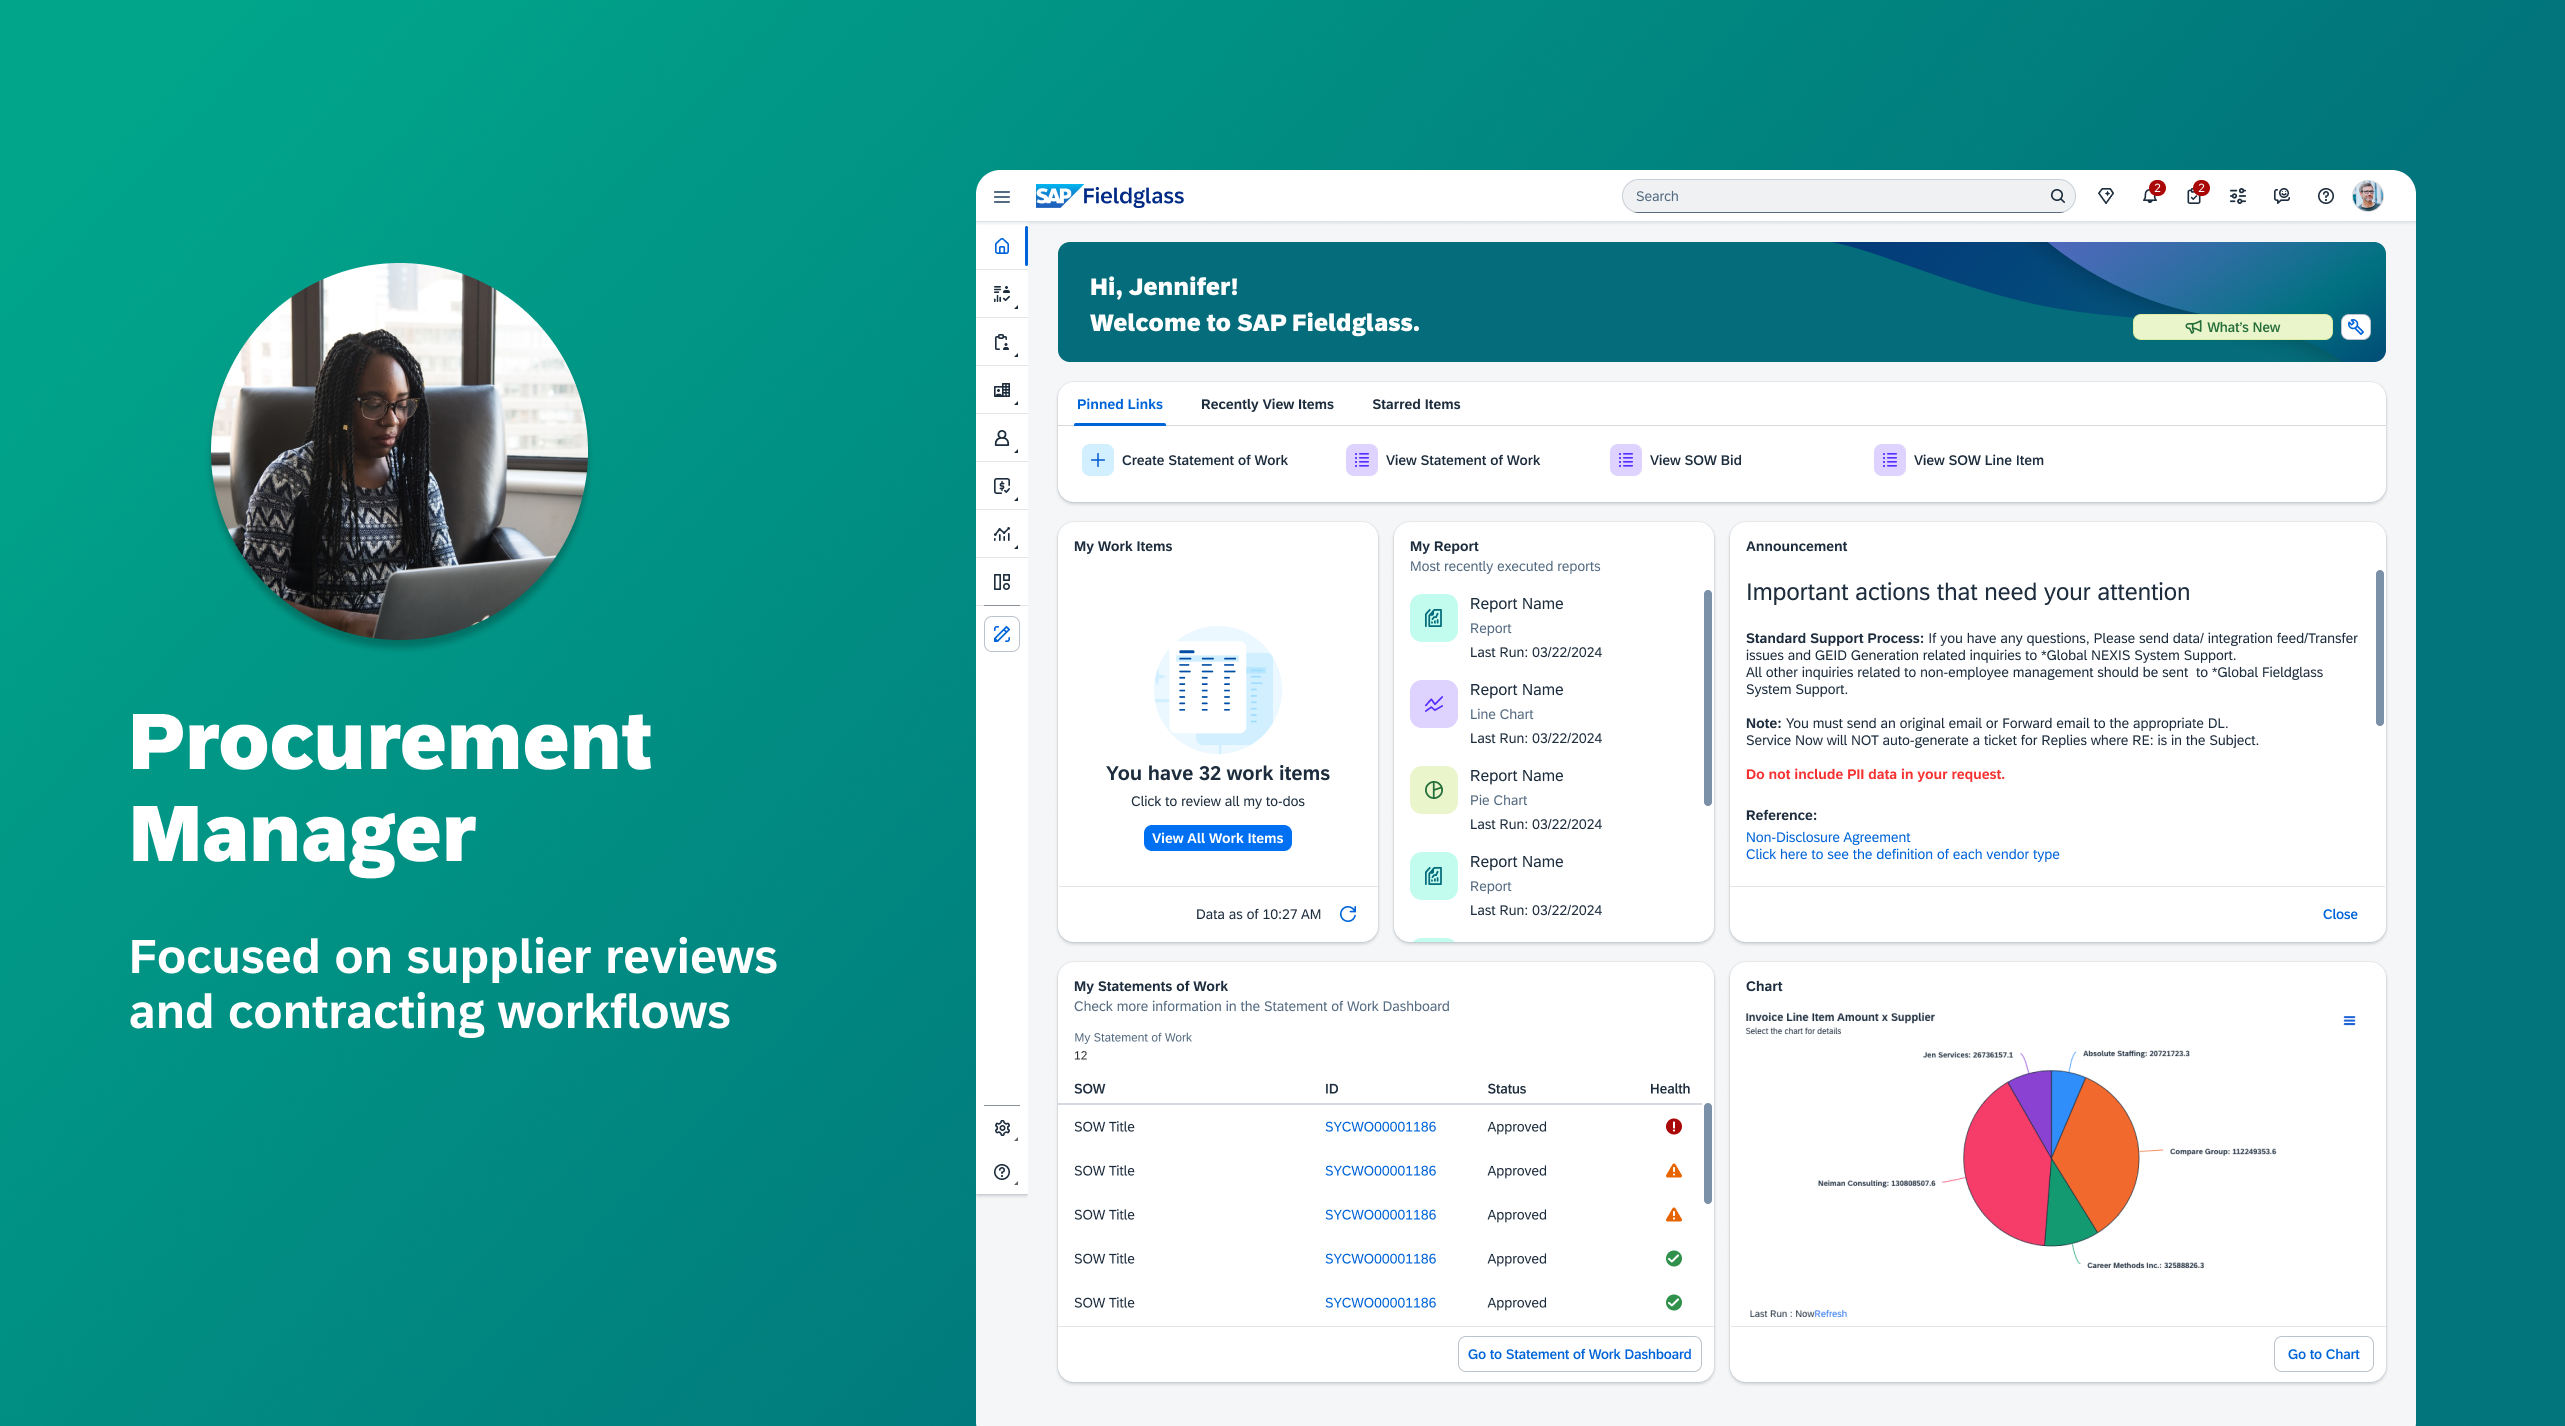Open the worker person icon in sidebar
This screenshot has height=1426, width=2565.
click(1001, 438)
